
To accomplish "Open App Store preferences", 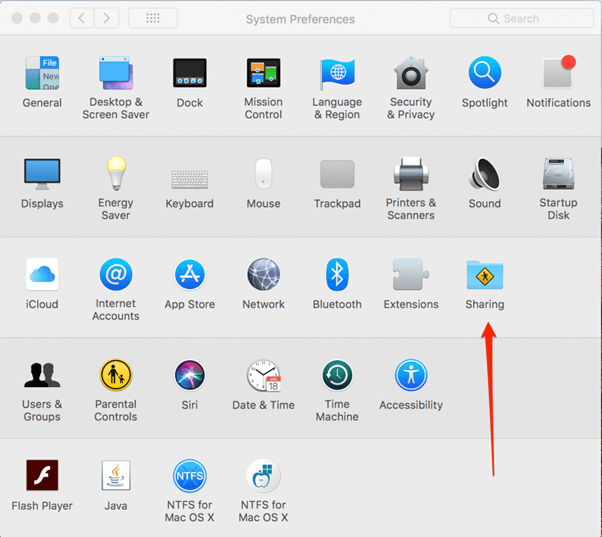I will pyautogui.click(x=190, y=274).
